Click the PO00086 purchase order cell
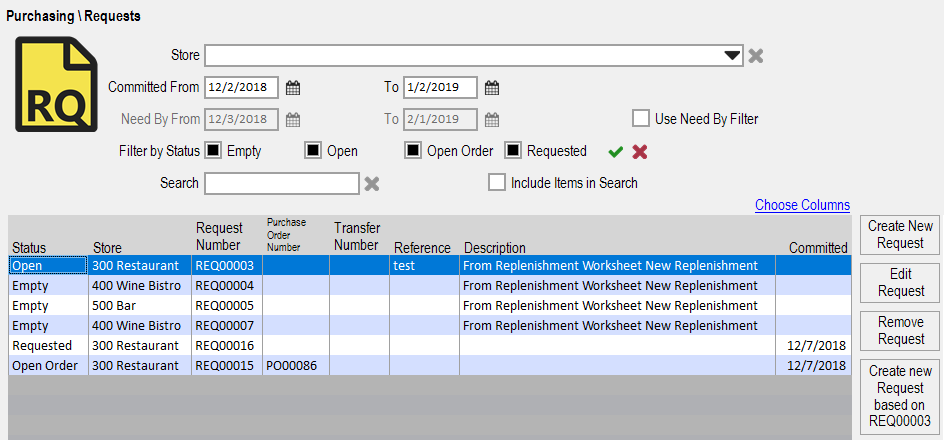944x440 pixels. click(296, 365)
